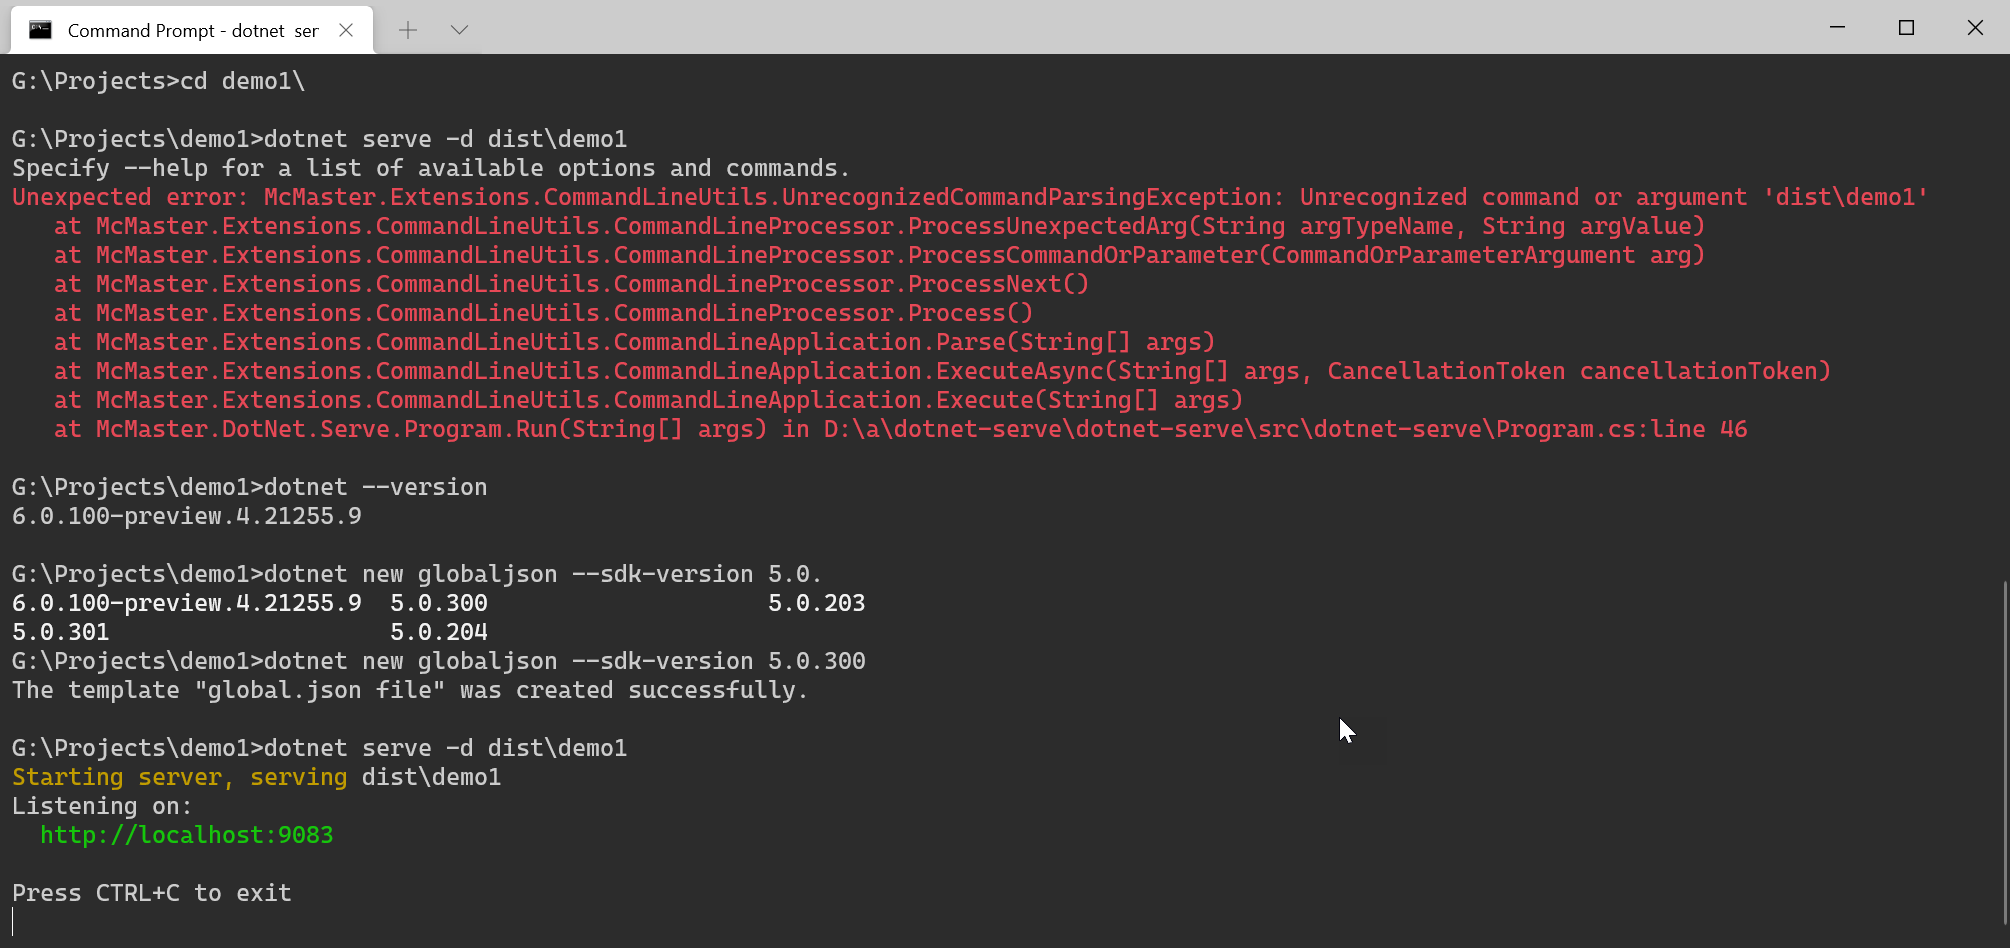Open the http://localhost:9083 link
Image resolution: width=2010 pixels, height=948 pixels.
pos(186,834)
